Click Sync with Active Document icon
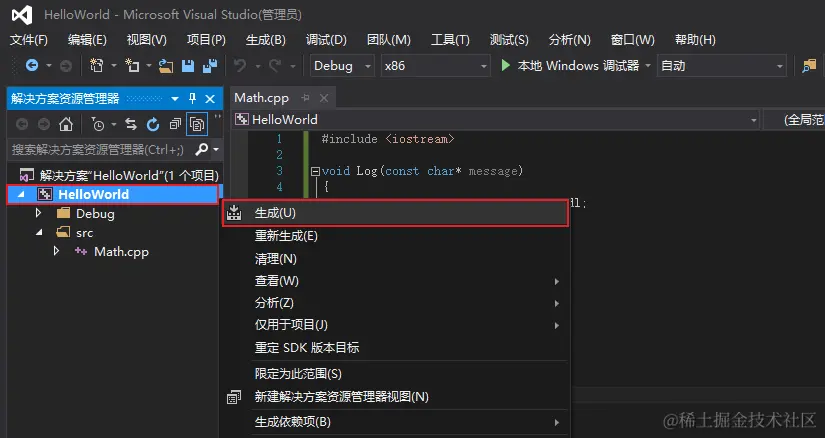 click(x=131, y=124)
